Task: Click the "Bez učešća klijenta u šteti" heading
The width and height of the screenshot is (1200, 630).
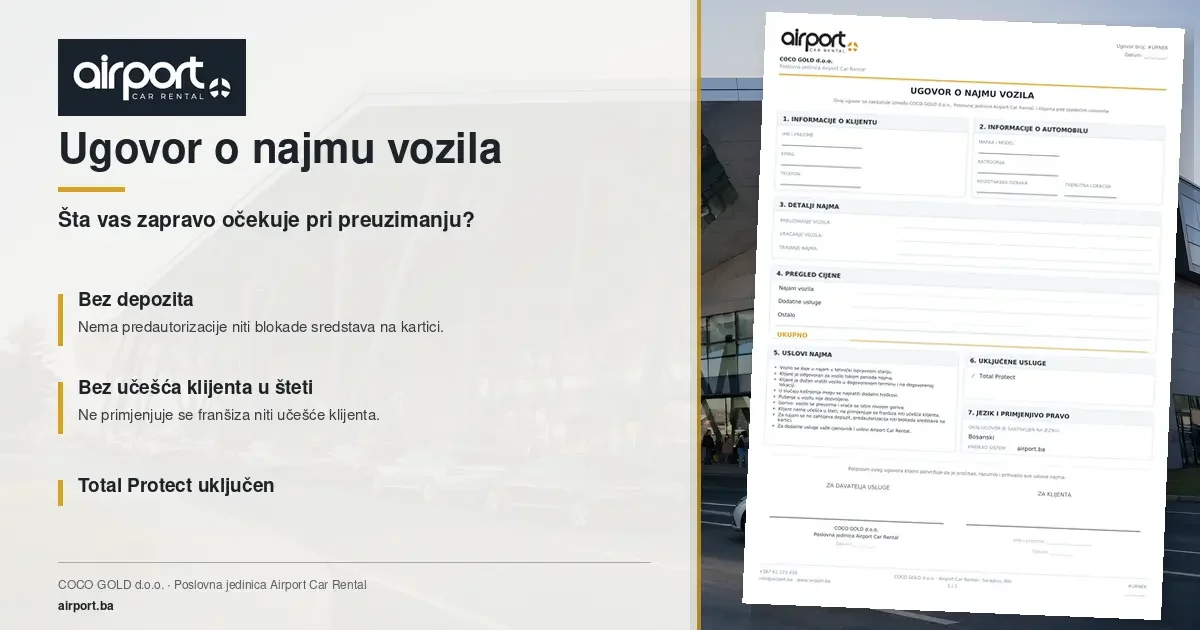Action: tap(195, 388)
